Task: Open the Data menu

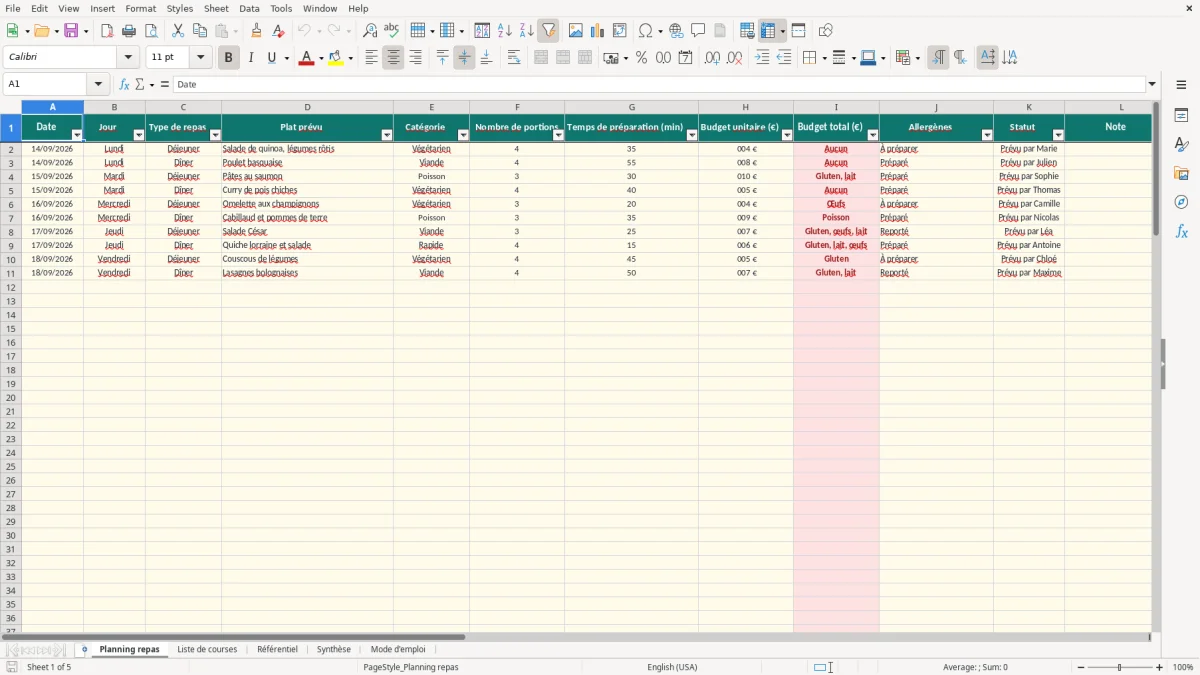Action: click(249, 8)
